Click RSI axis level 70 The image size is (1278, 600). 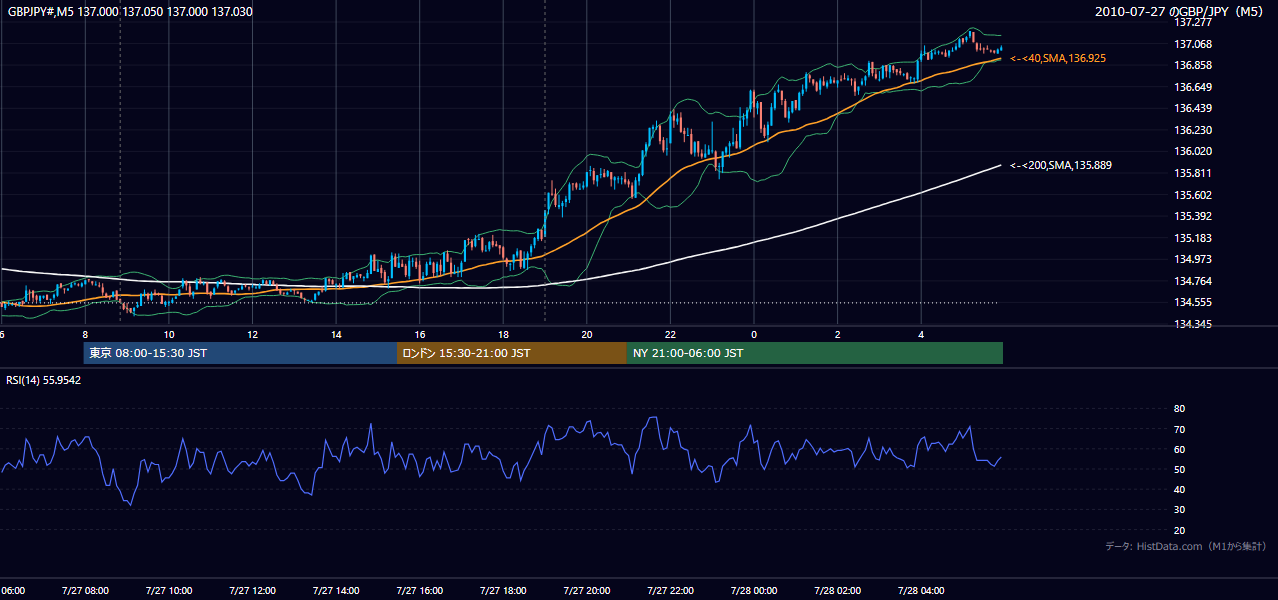pyautogui.click(x=1179, y=429)
